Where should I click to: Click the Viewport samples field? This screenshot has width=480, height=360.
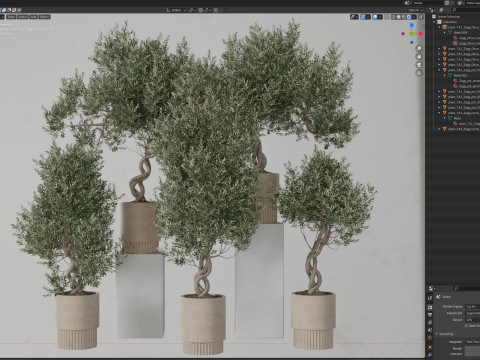(x=473, y=354)
